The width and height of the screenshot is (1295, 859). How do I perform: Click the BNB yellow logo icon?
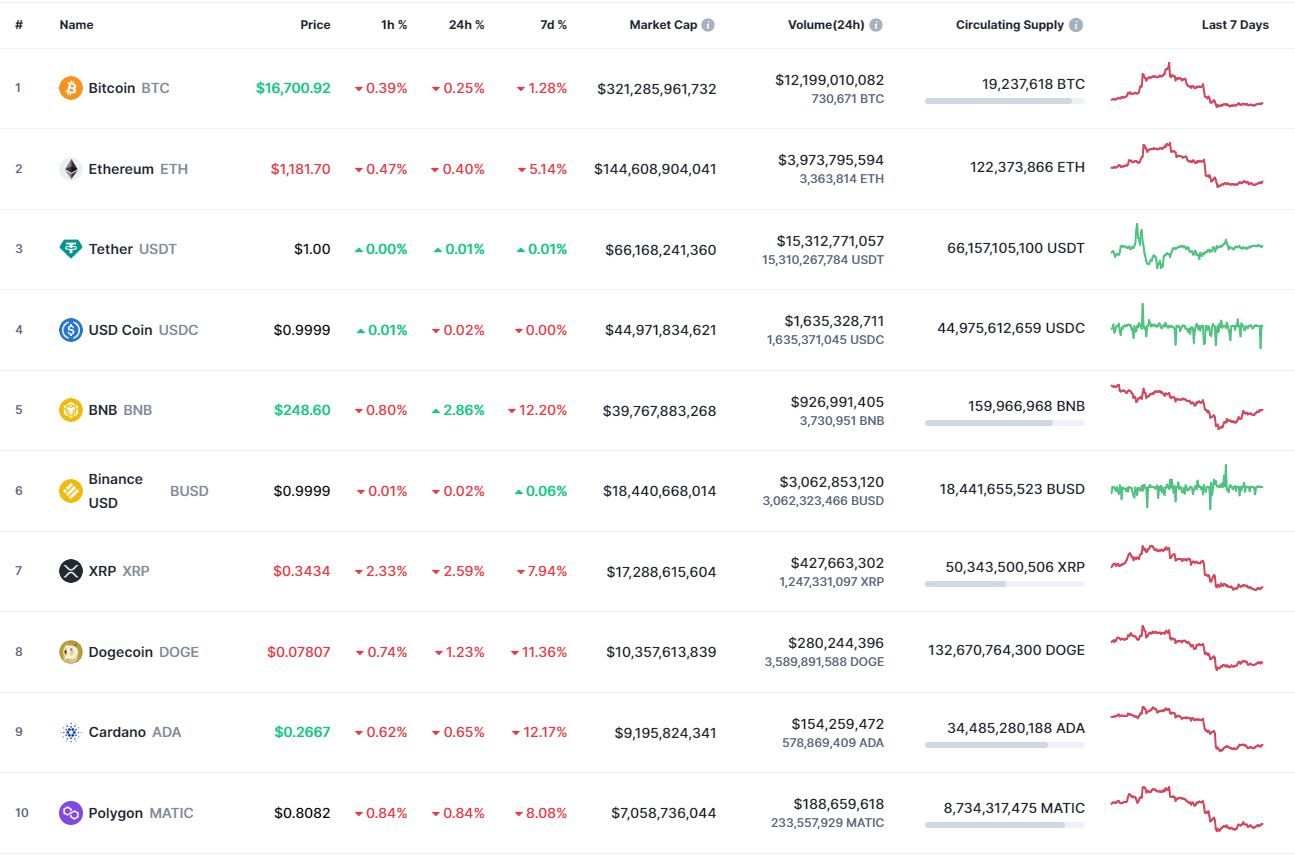70,410
